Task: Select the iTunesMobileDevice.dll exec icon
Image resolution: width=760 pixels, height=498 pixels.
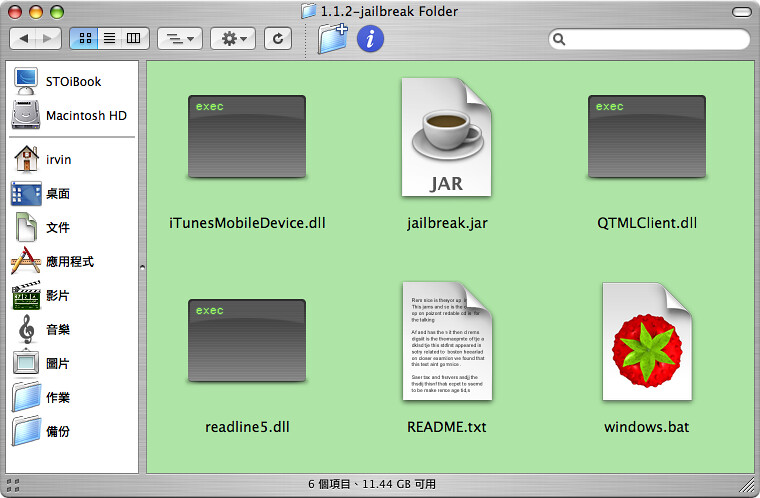Action: click(x=247, y=137)
